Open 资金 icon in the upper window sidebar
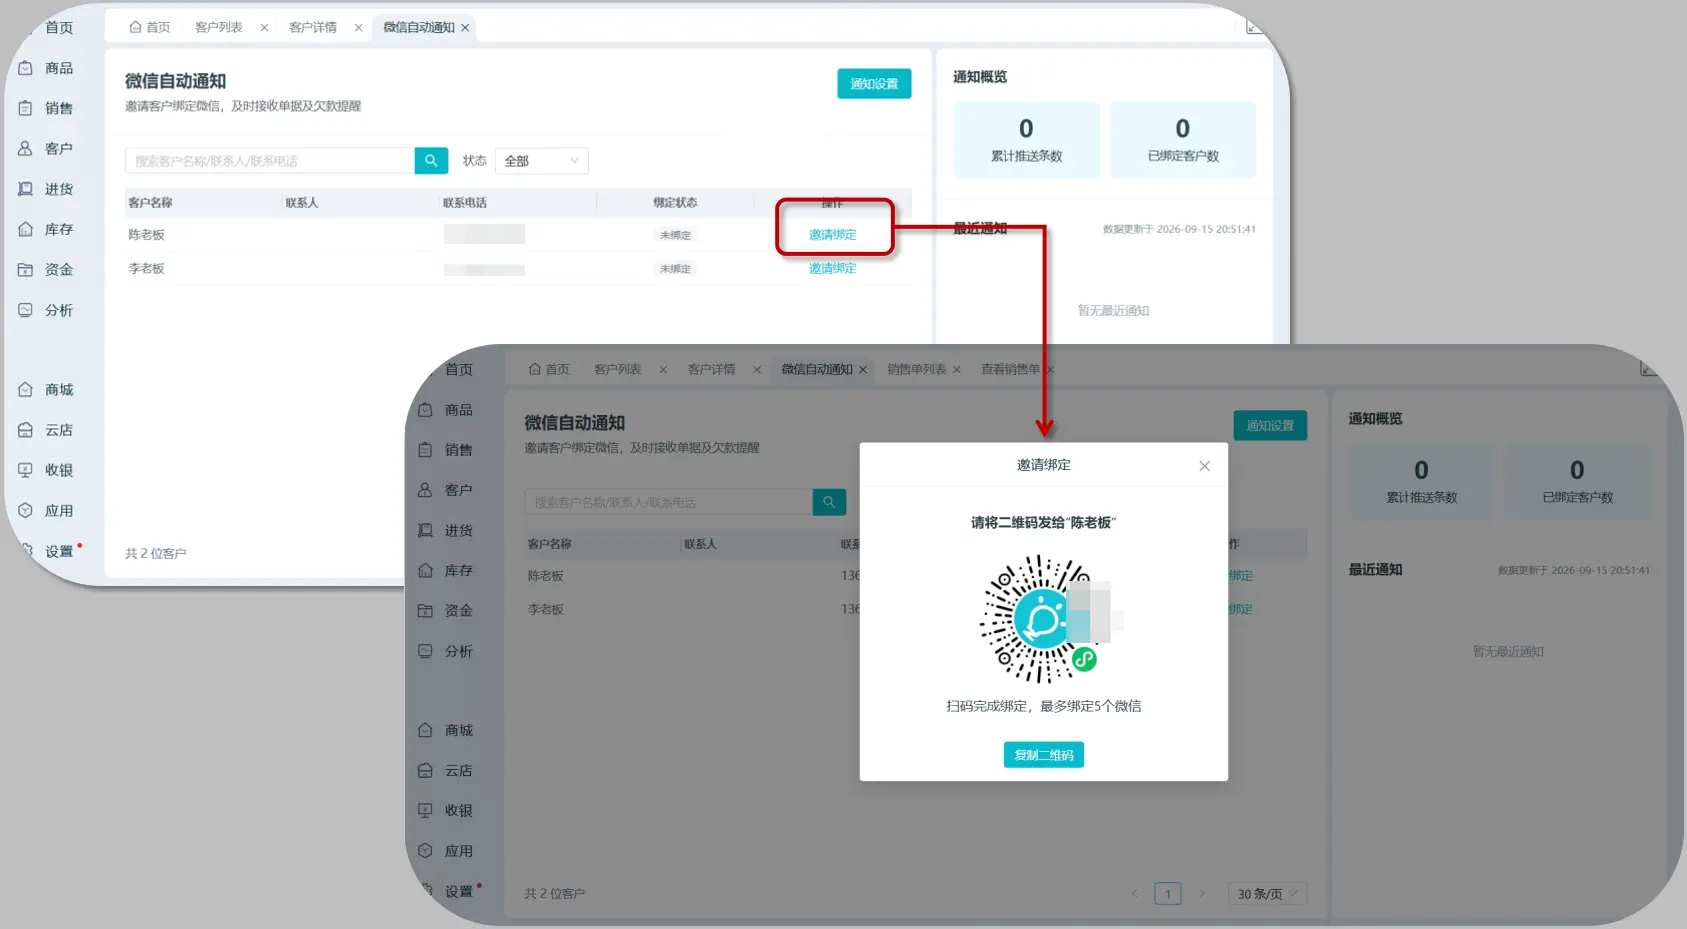 (26, 269)
